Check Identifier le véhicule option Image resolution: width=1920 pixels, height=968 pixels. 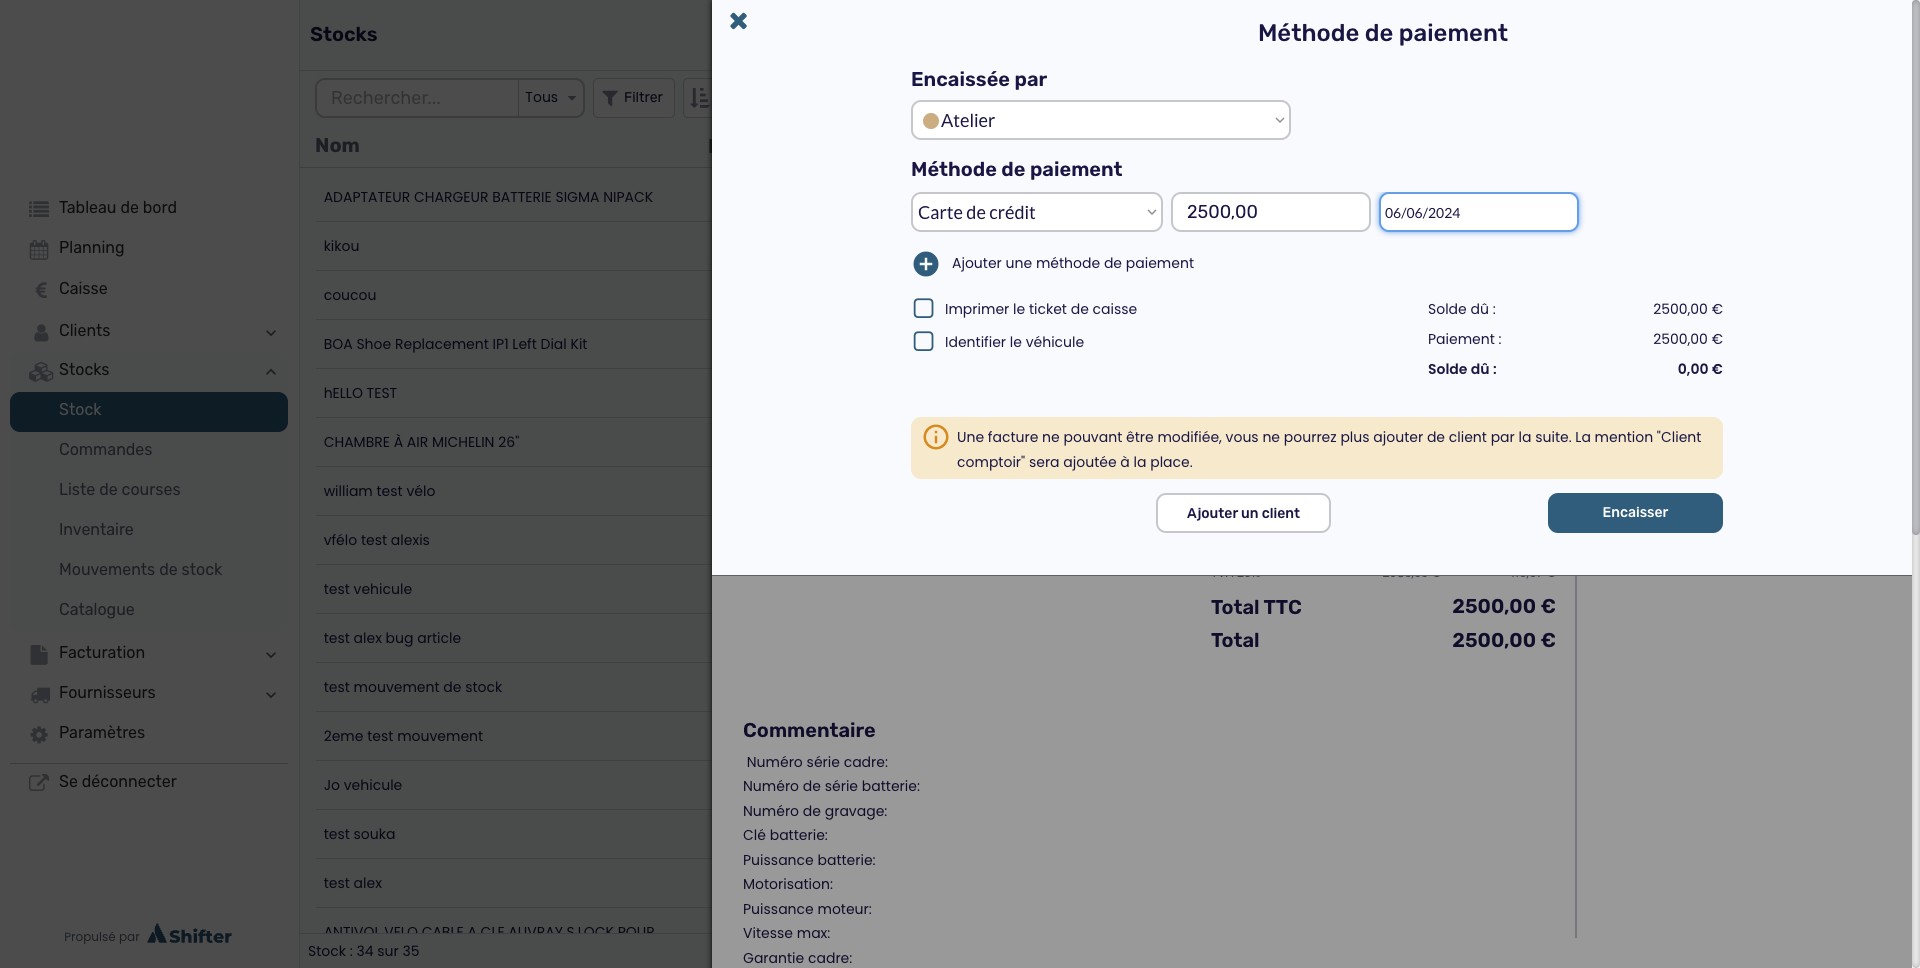click(923, 342)
